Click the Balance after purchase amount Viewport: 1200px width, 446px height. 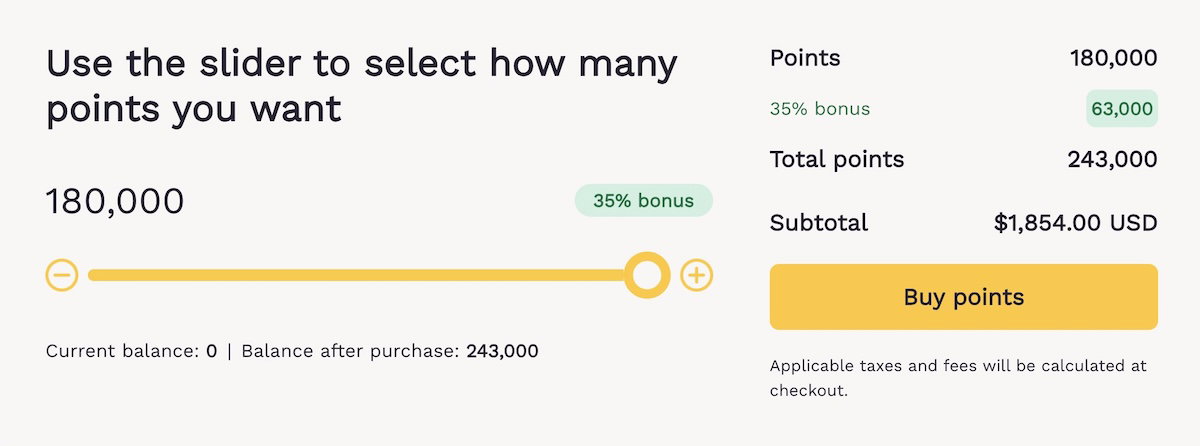point(502,351)
